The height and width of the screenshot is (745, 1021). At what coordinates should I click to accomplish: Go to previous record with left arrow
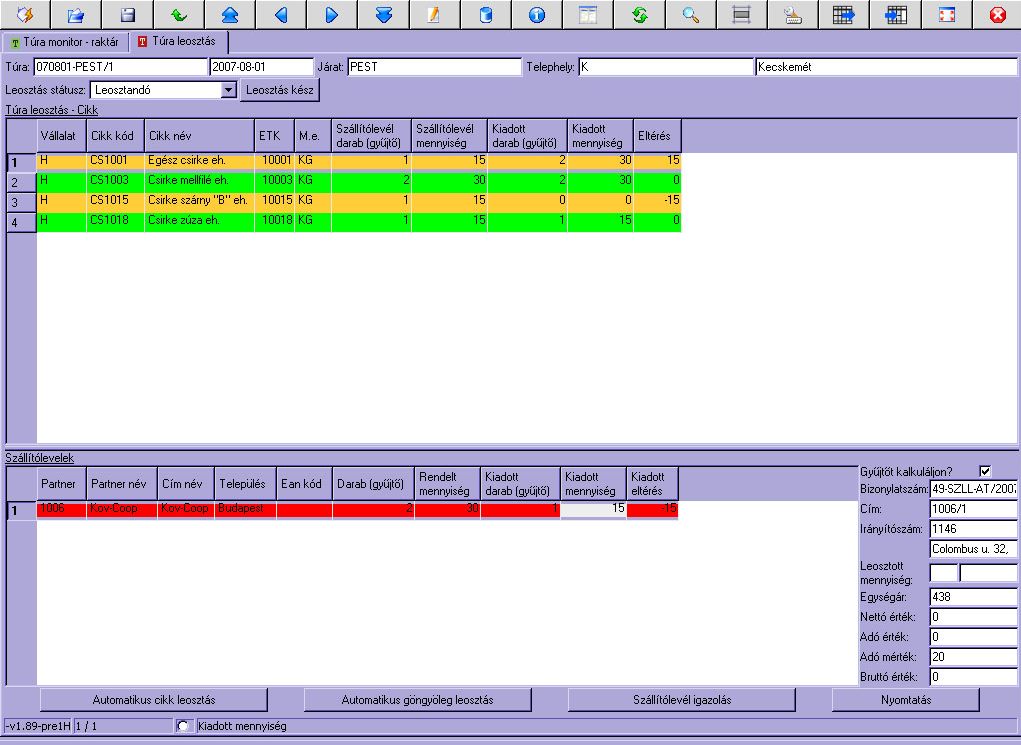click(x=281, y=15)
